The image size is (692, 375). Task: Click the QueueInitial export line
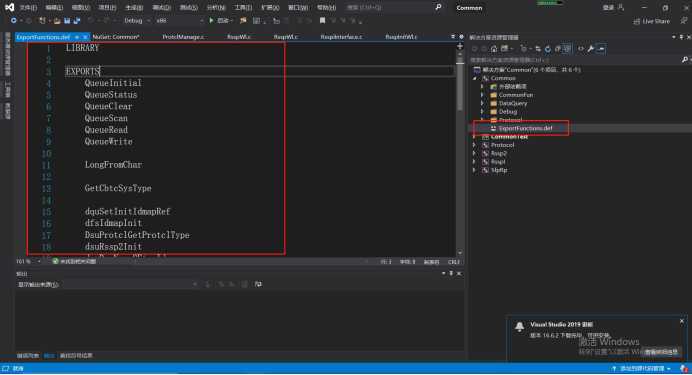click(x=113, y=83)
